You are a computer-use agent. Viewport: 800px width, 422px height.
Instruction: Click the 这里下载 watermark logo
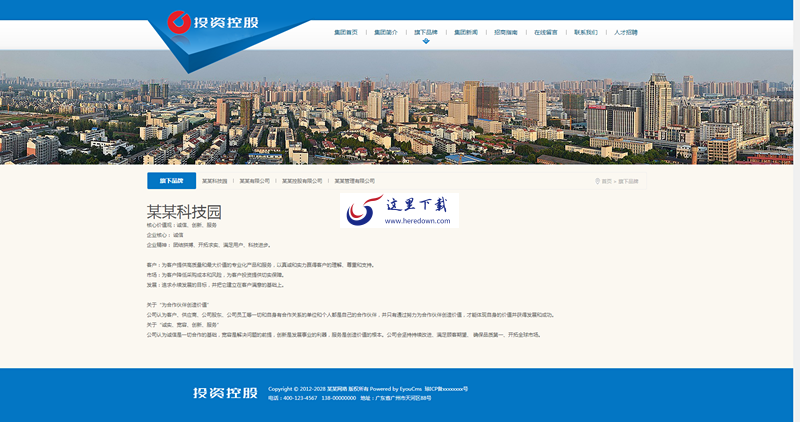399,210
